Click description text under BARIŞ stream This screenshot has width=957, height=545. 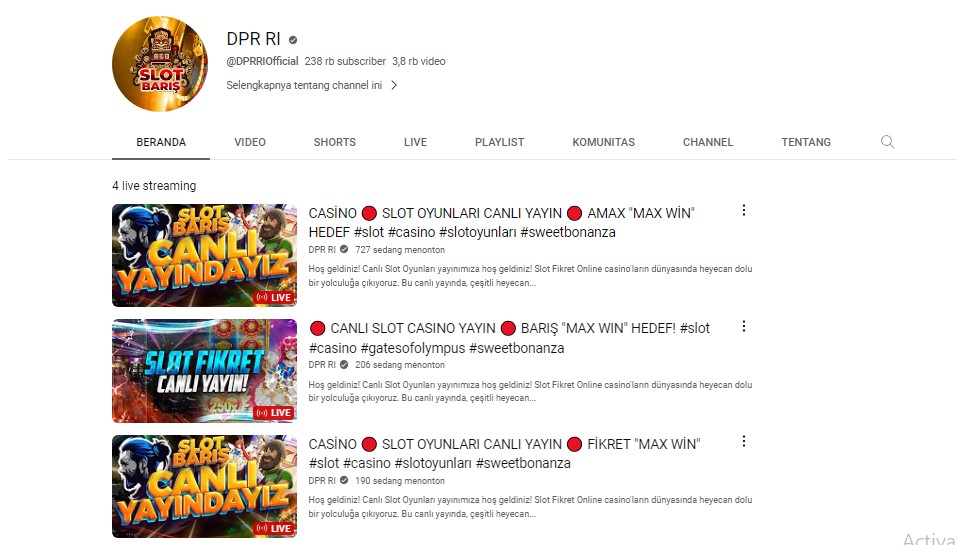pos(530,391)
